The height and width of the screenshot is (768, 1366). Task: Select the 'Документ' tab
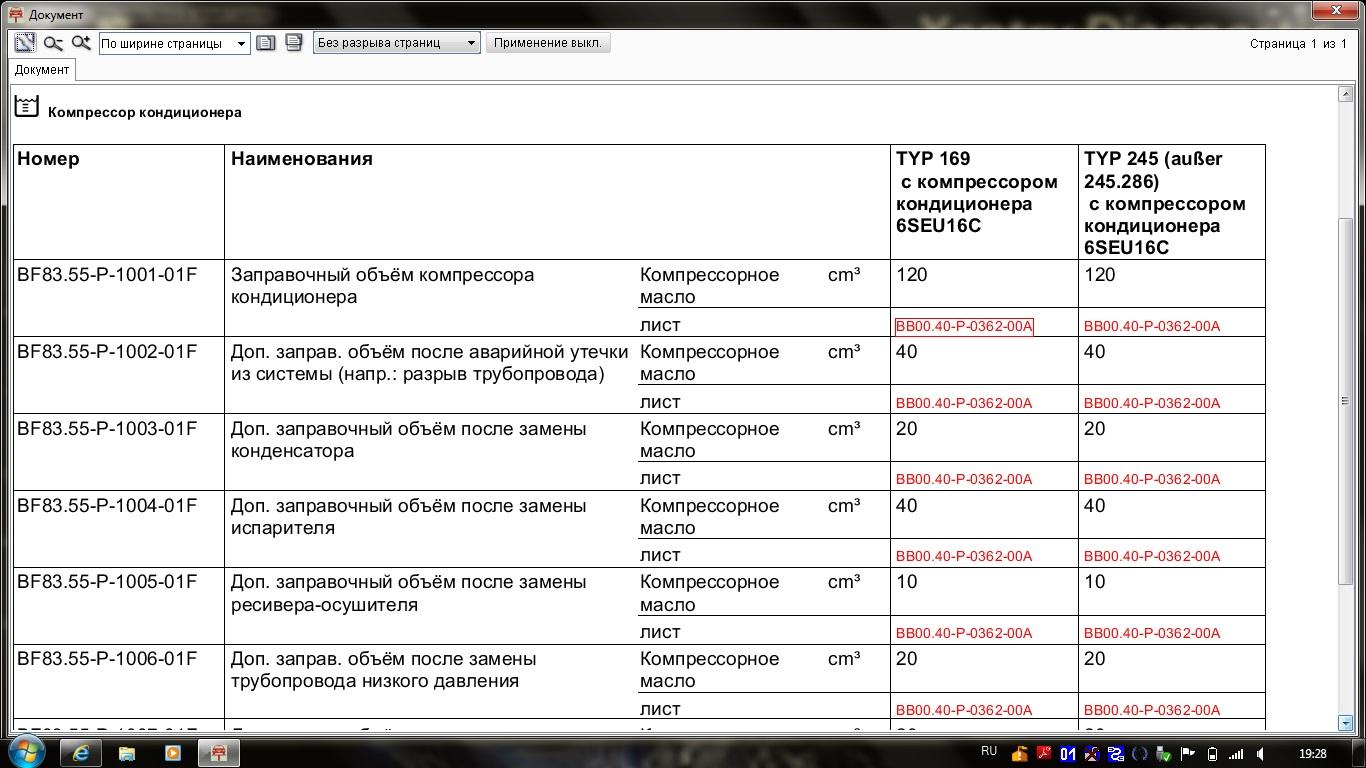42,70
